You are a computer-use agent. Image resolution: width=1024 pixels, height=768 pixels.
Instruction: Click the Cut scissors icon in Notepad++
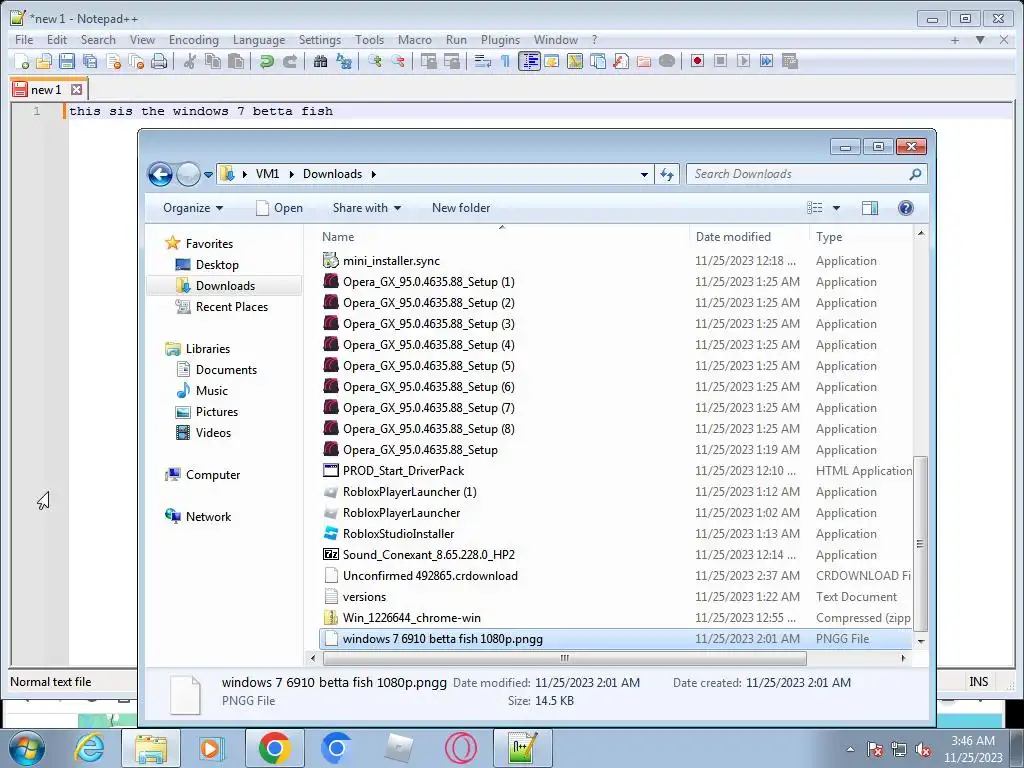click(189, 61)
